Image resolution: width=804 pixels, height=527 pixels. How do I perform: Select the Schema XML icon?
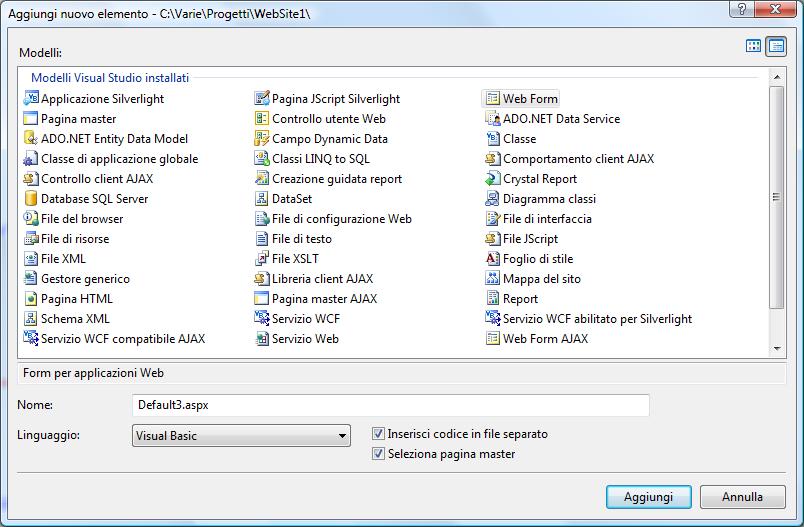(x=31, y=318)
